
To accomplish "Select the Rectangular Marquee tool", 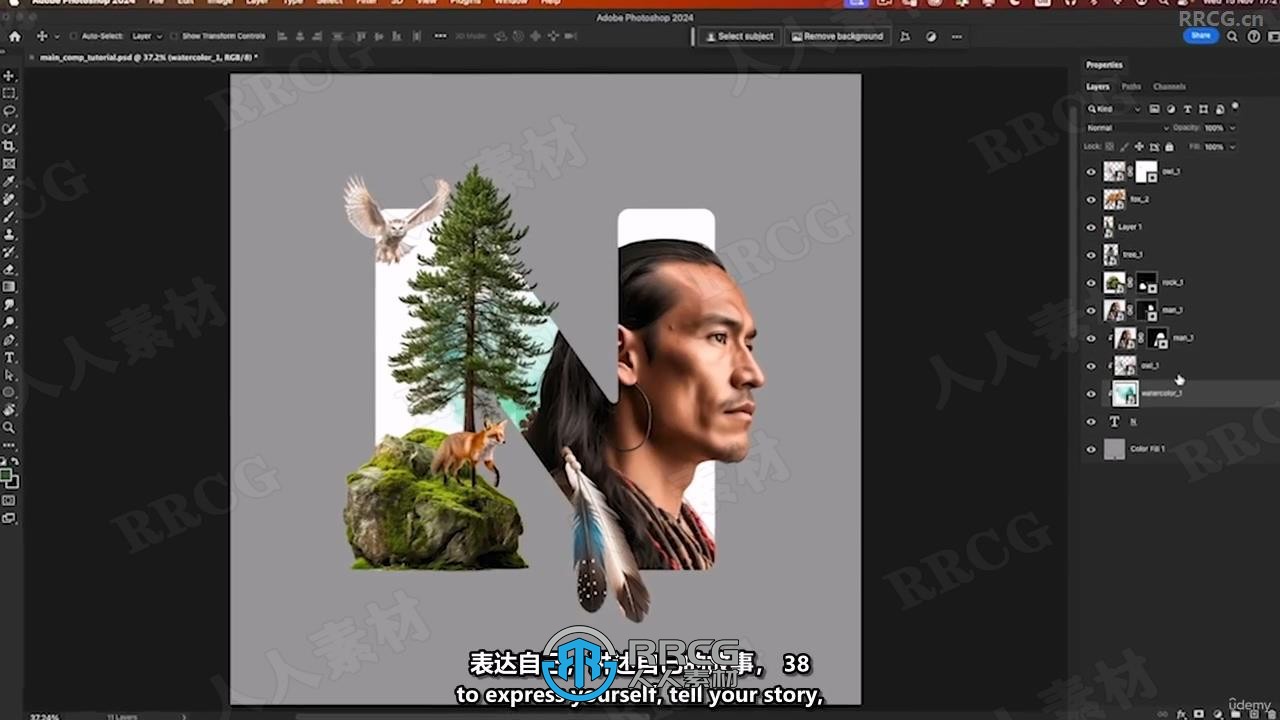I will click(9, 93).
